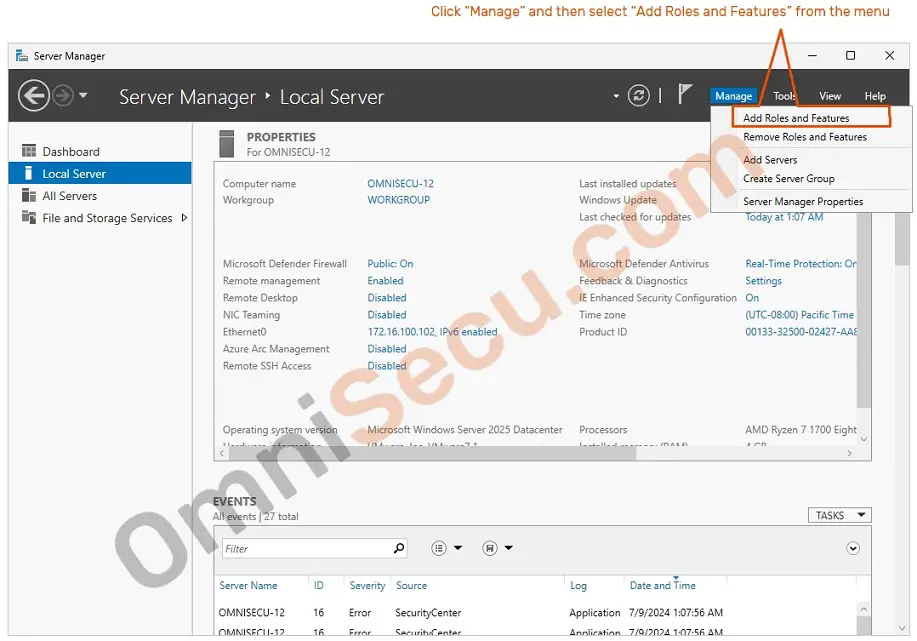Click File and Storage Services icon
Screen dimensions: 917x641
tap(29, 217)
